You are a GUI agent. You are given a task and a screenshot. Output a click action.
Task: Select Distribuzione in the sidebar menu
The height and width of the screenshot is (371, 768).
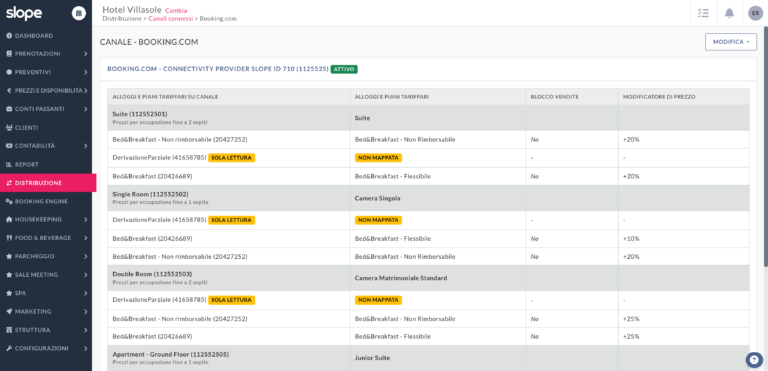click(x=48, y=183)
